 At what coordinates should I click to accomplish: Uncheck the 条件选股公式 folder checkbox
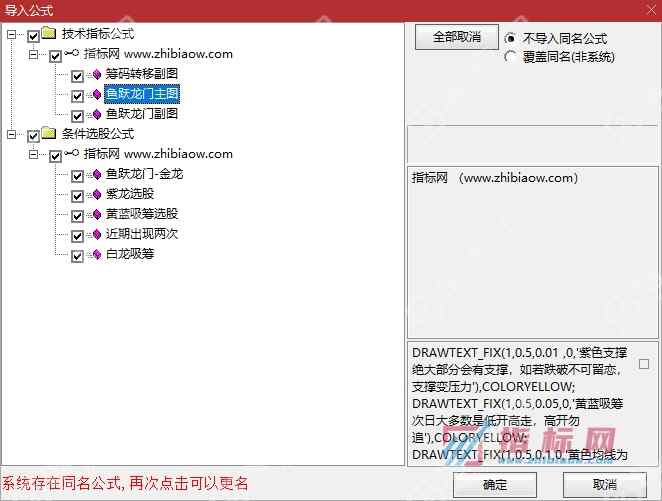(33, 136)
